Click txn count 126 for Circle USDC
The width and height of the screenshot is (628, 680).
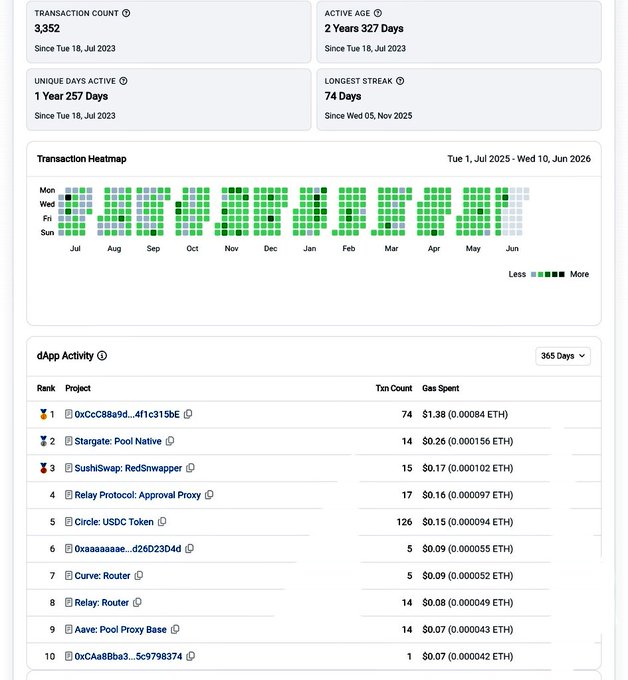pyautogui.click(x=404, y=522)
